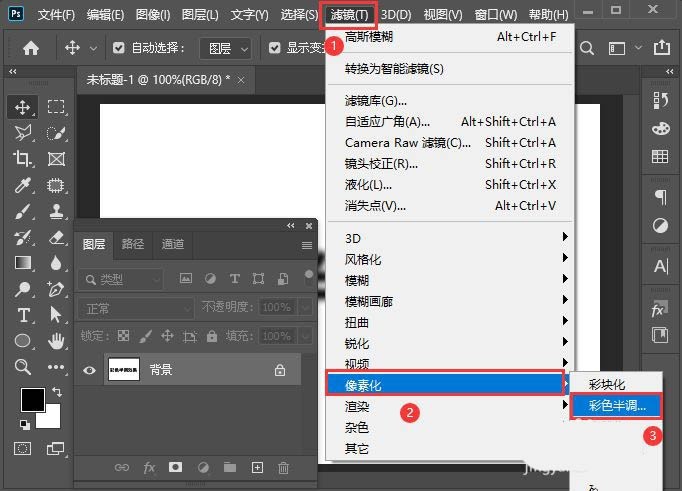Create a new layer plus icon
The height and width of the screenshot is (491, 682).
click(x=257, y=468)
